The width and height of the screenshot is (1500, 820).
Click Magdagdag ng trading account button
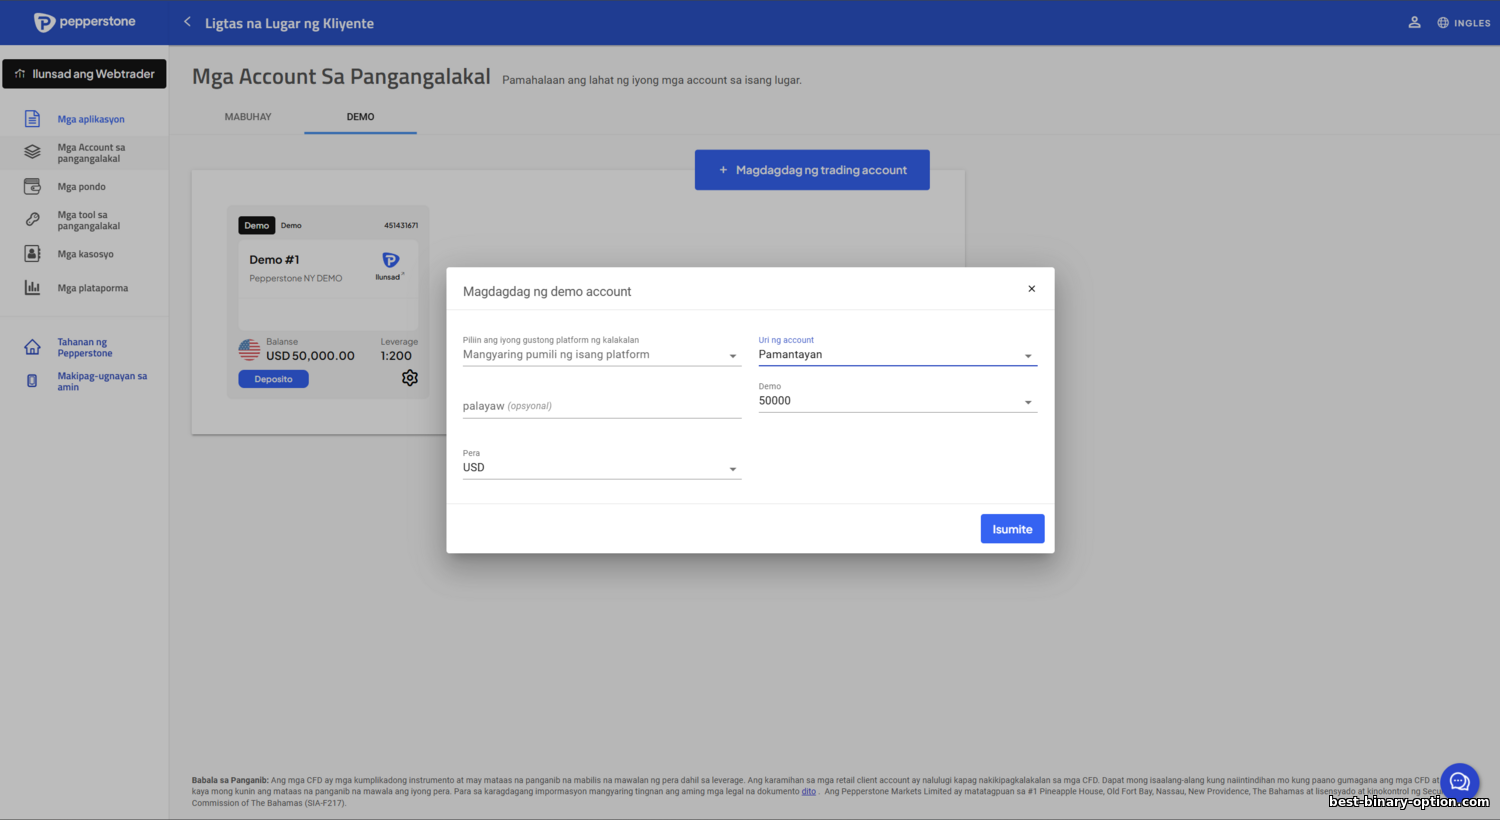[812, 170]
